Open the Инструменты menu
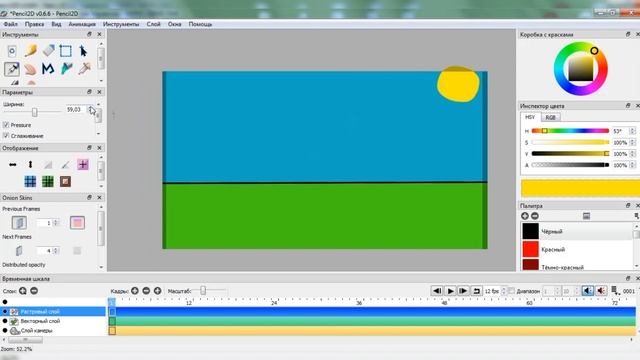Image resolution: width=640 pixels, height=360 pixels. 121,24
